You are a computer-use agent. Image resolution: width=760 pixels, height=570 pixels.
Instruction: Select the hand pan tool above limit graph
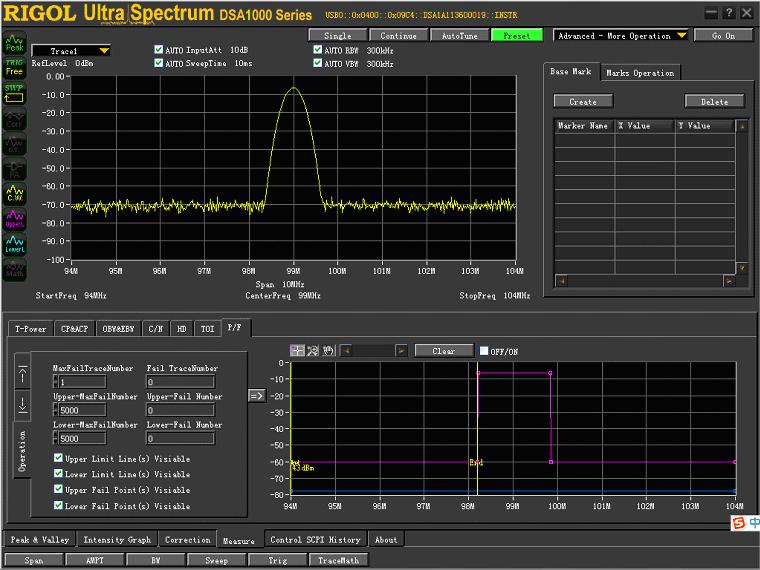pyautogui.click(x=327, y=351)
